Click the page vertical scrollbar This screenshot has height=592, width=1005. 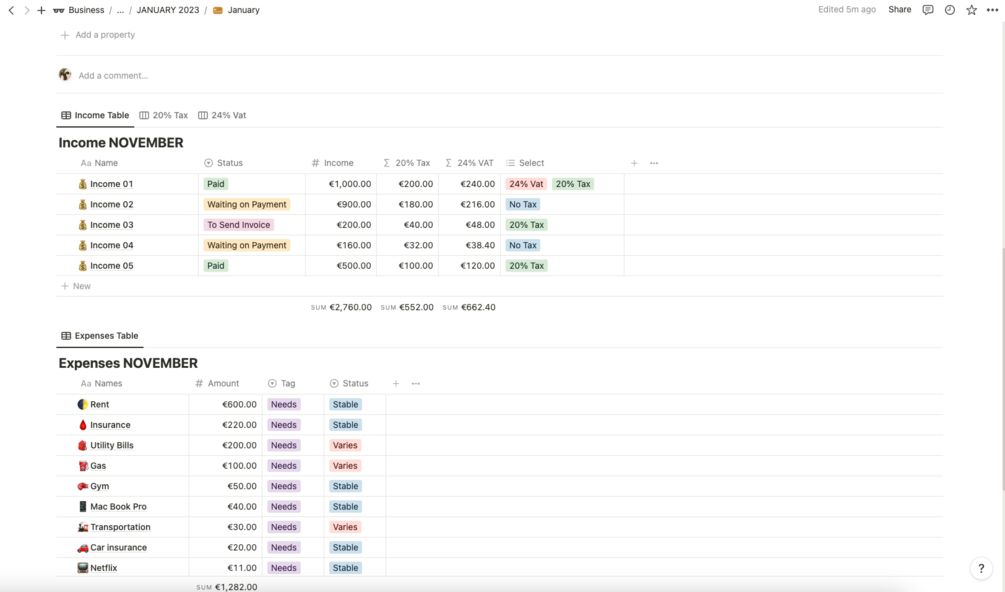point(1002,368)
